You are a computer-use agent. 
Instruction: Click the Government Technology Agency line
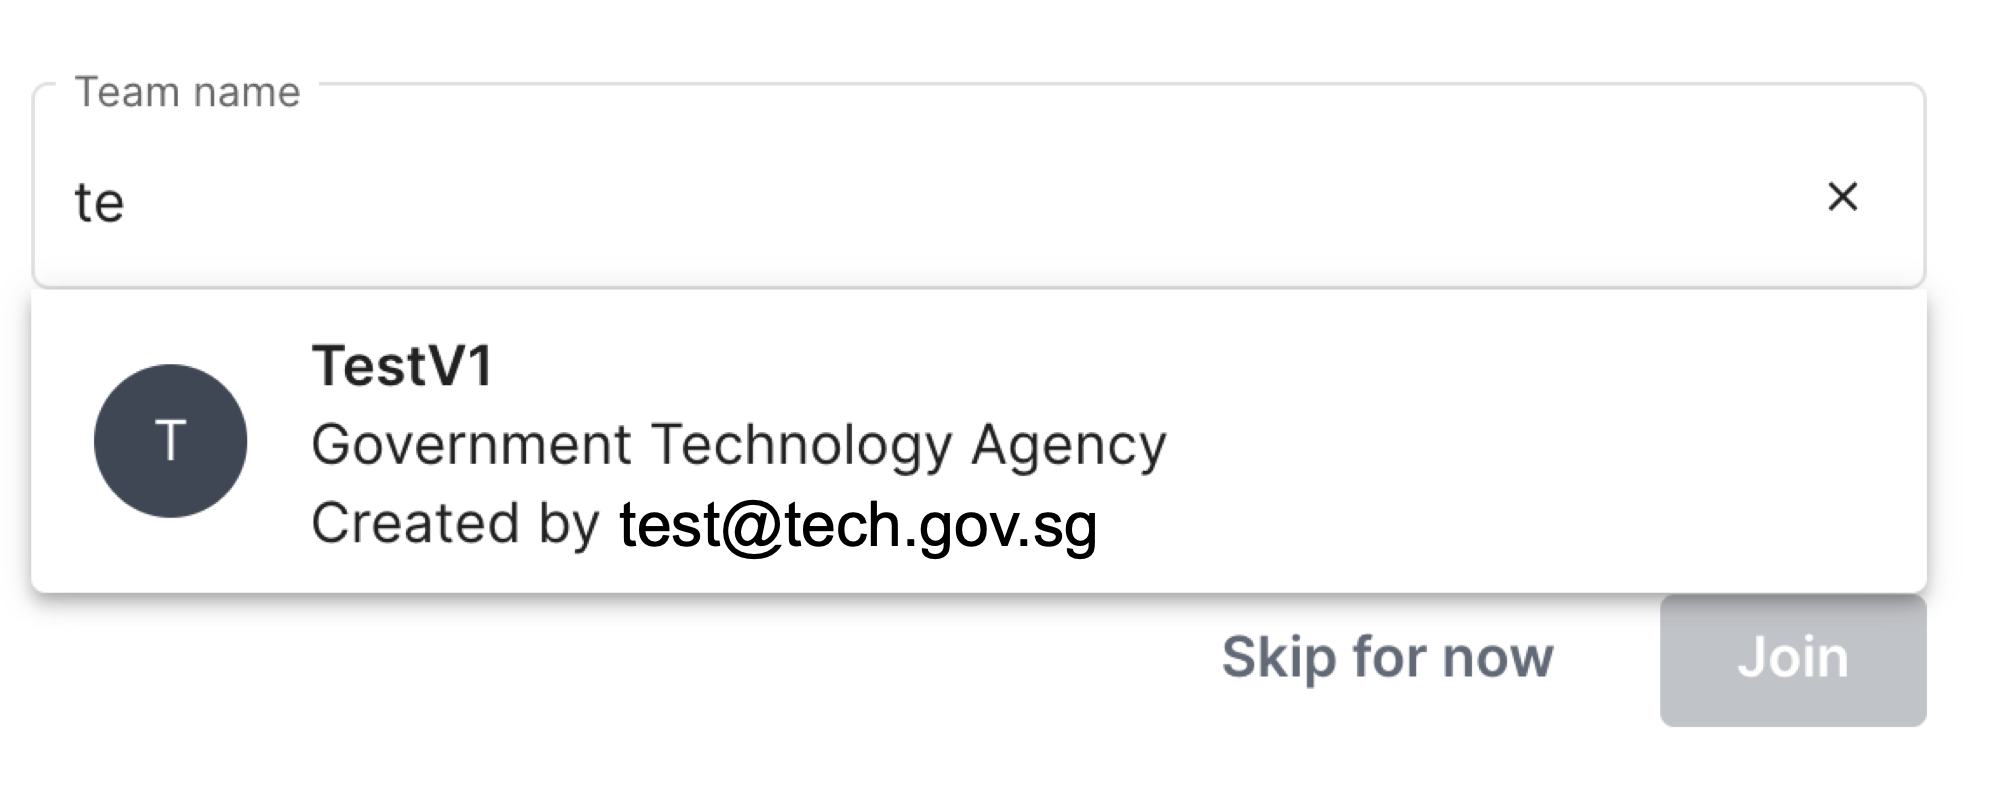738,445
